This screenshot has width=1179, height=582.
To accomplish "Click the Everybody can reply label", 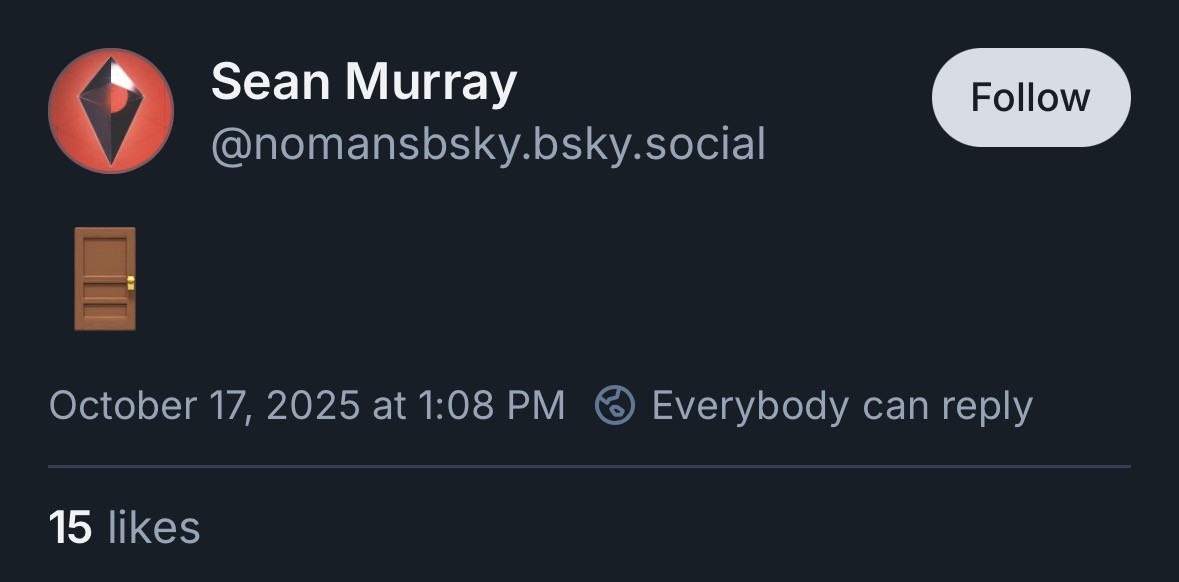I will click(x=841, y=406).
